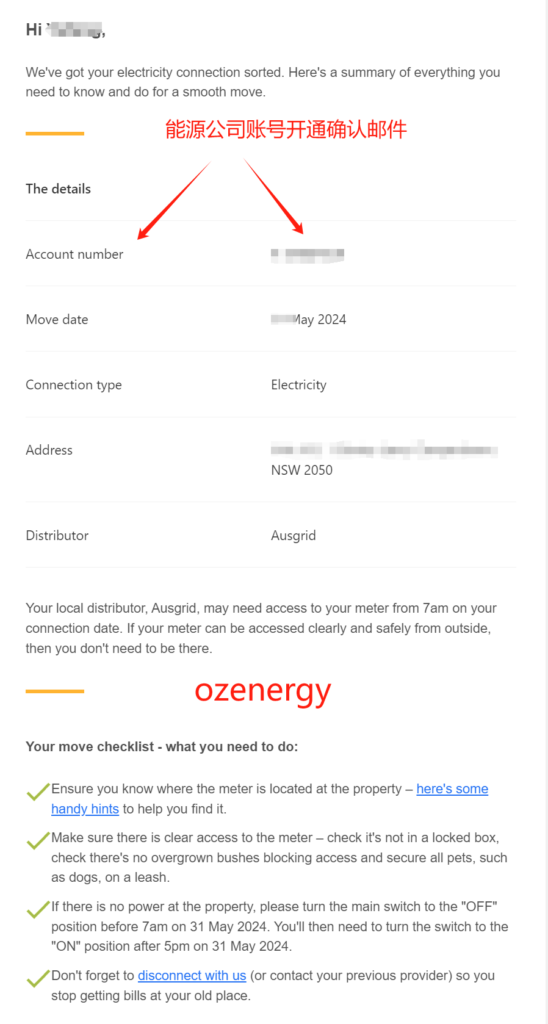Select the Account number label

click(74, 254)
